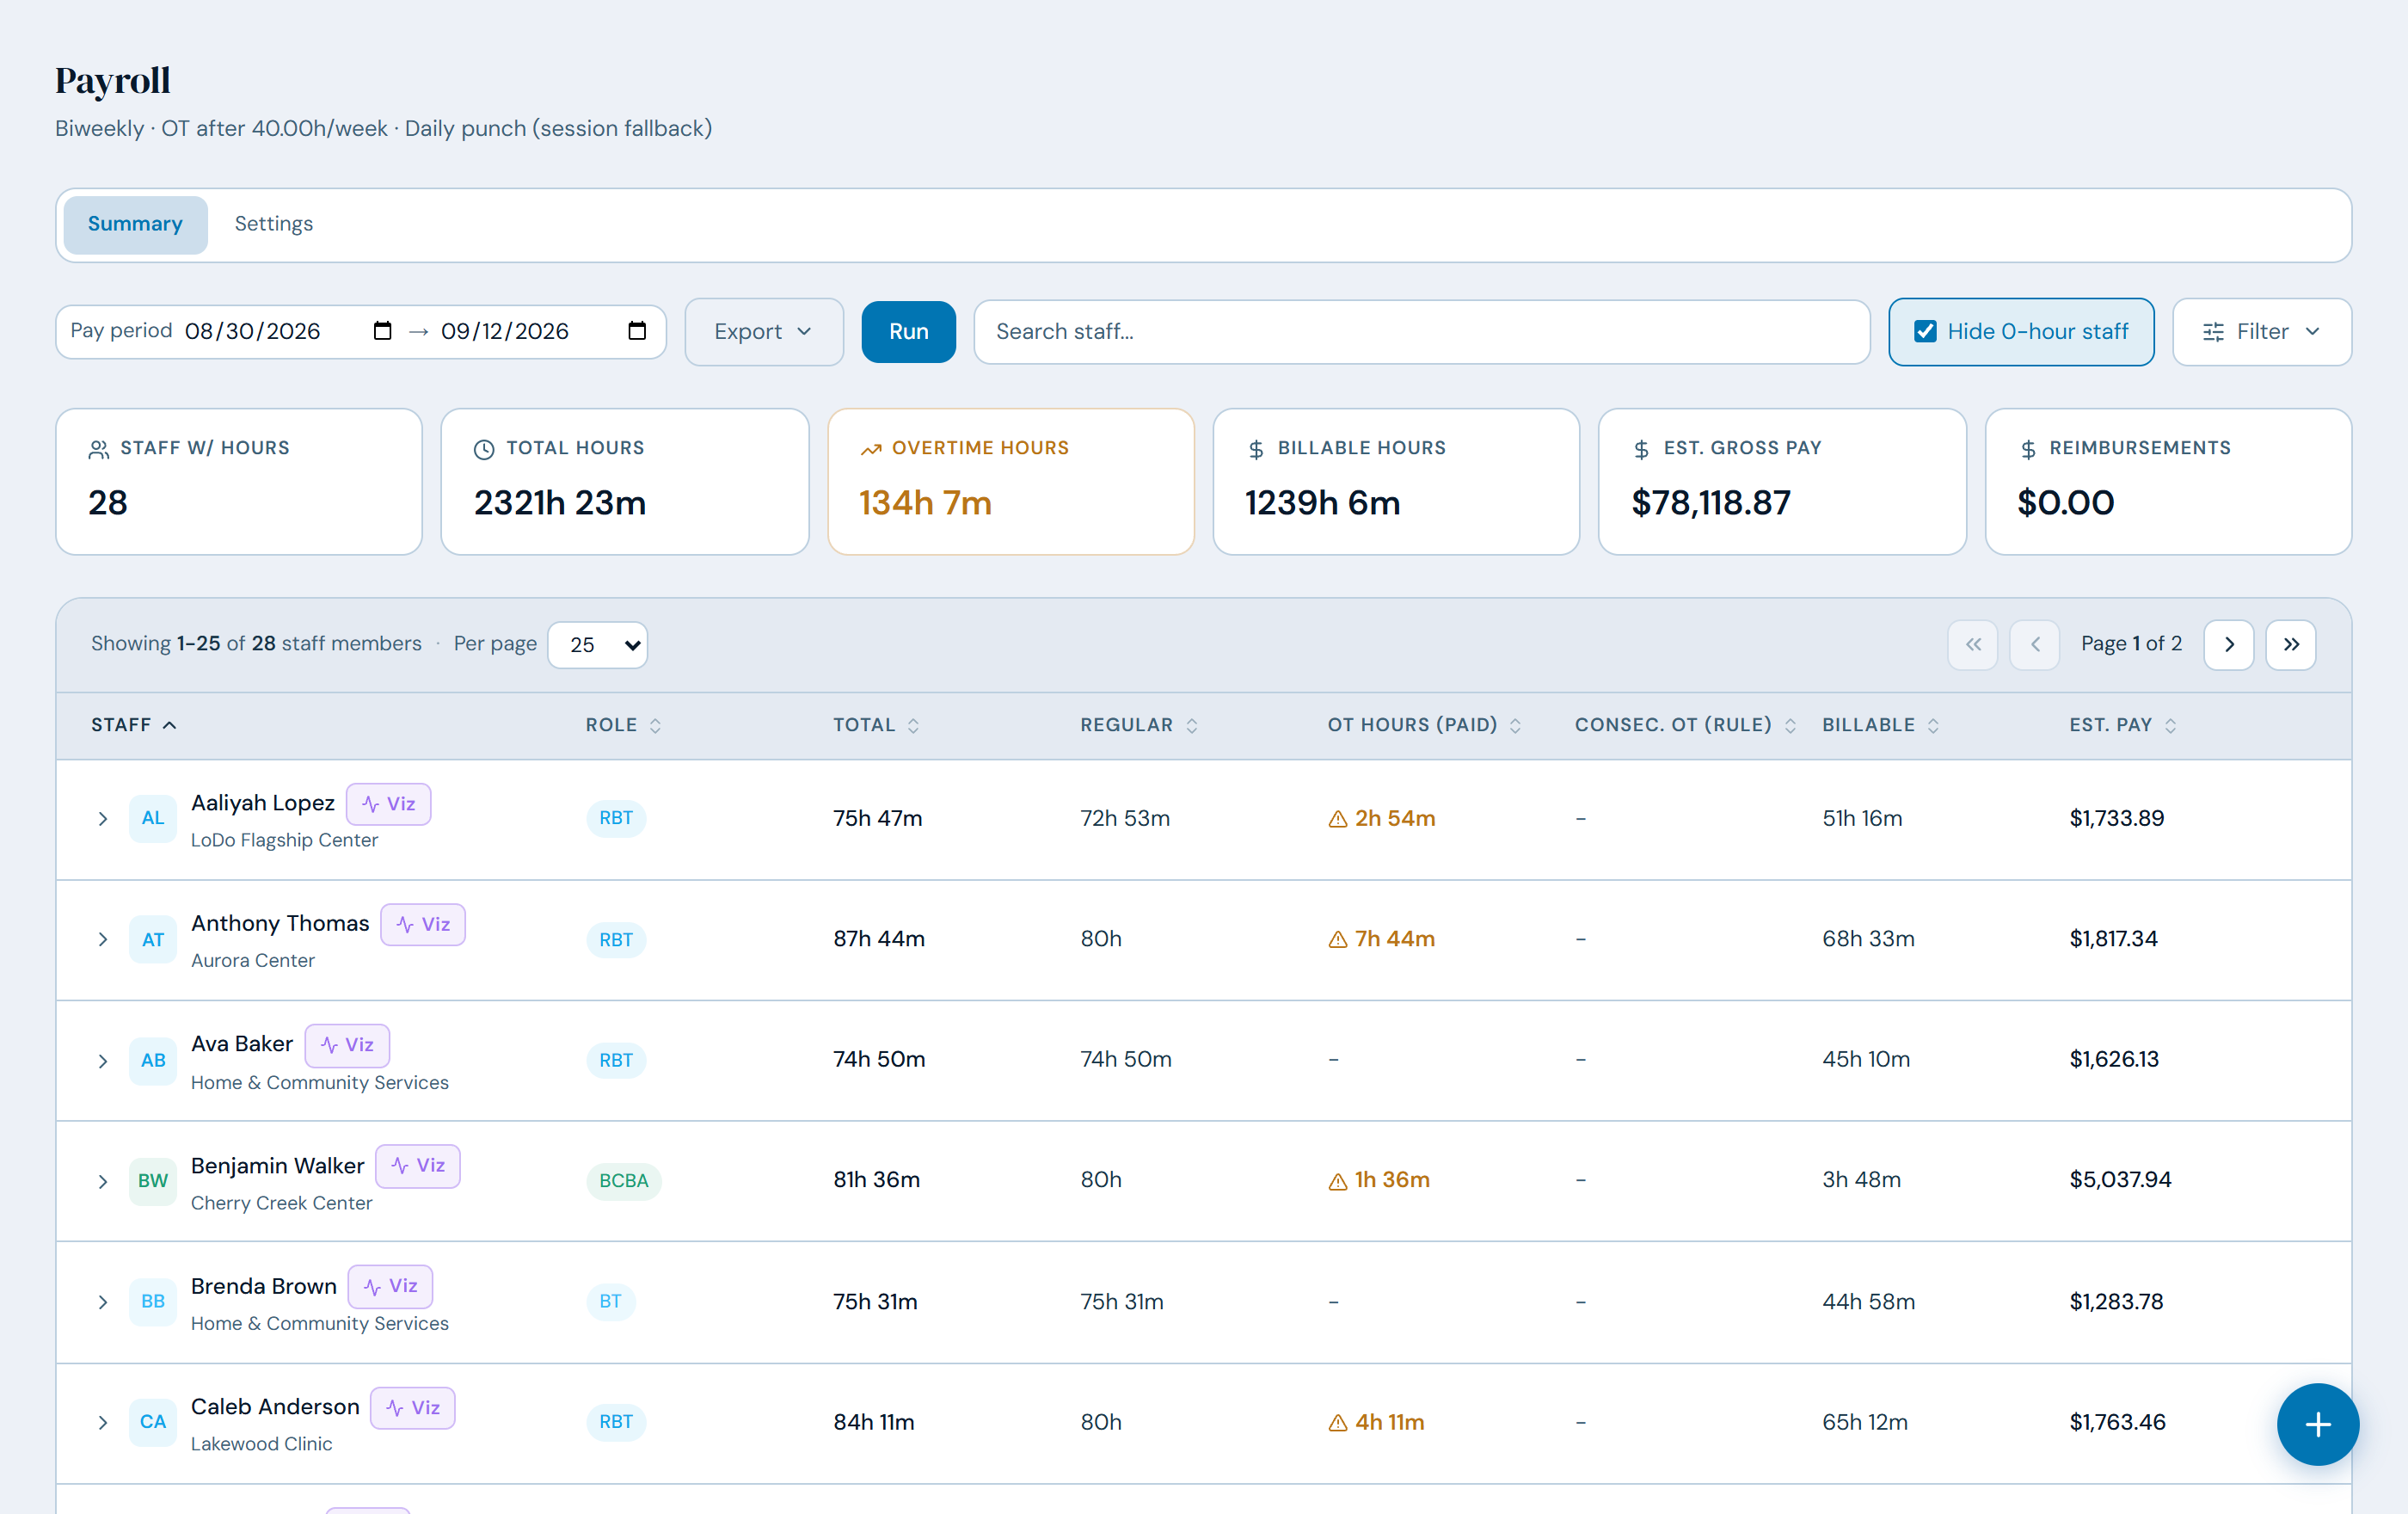Image resolution: width=2408 pixels, height=1514 pixels.
Task: Click the BW avatar for Benjamin Walker
Action: coord(153,1180)
